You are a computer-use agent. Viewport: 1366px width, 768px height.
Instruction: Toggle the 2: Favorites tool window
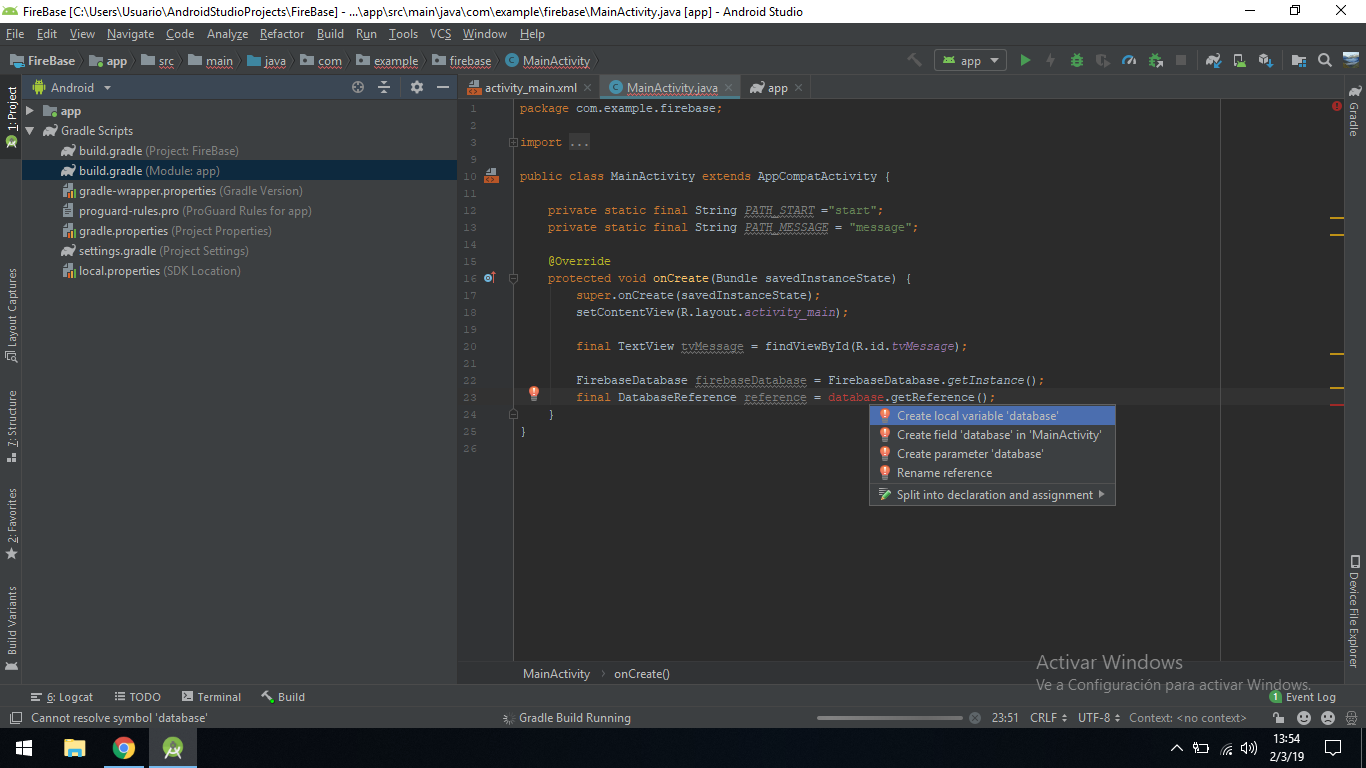tap(11, 524)
